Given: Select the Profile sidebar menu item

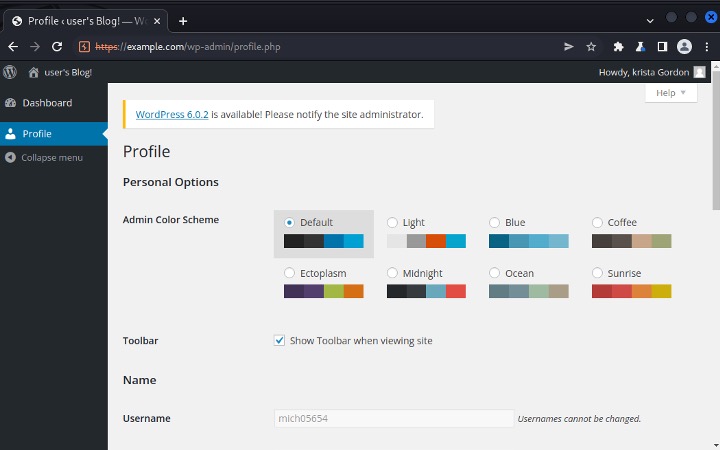Looking at the screenshot, I should click(x=37, y=134).
